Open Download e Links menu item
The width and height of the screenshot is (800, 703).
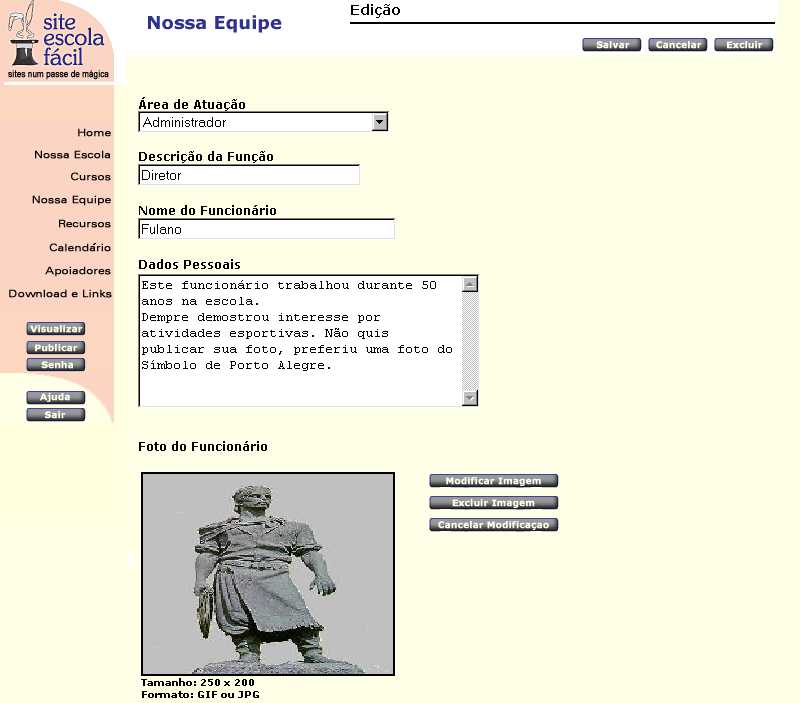coord(60,294)
